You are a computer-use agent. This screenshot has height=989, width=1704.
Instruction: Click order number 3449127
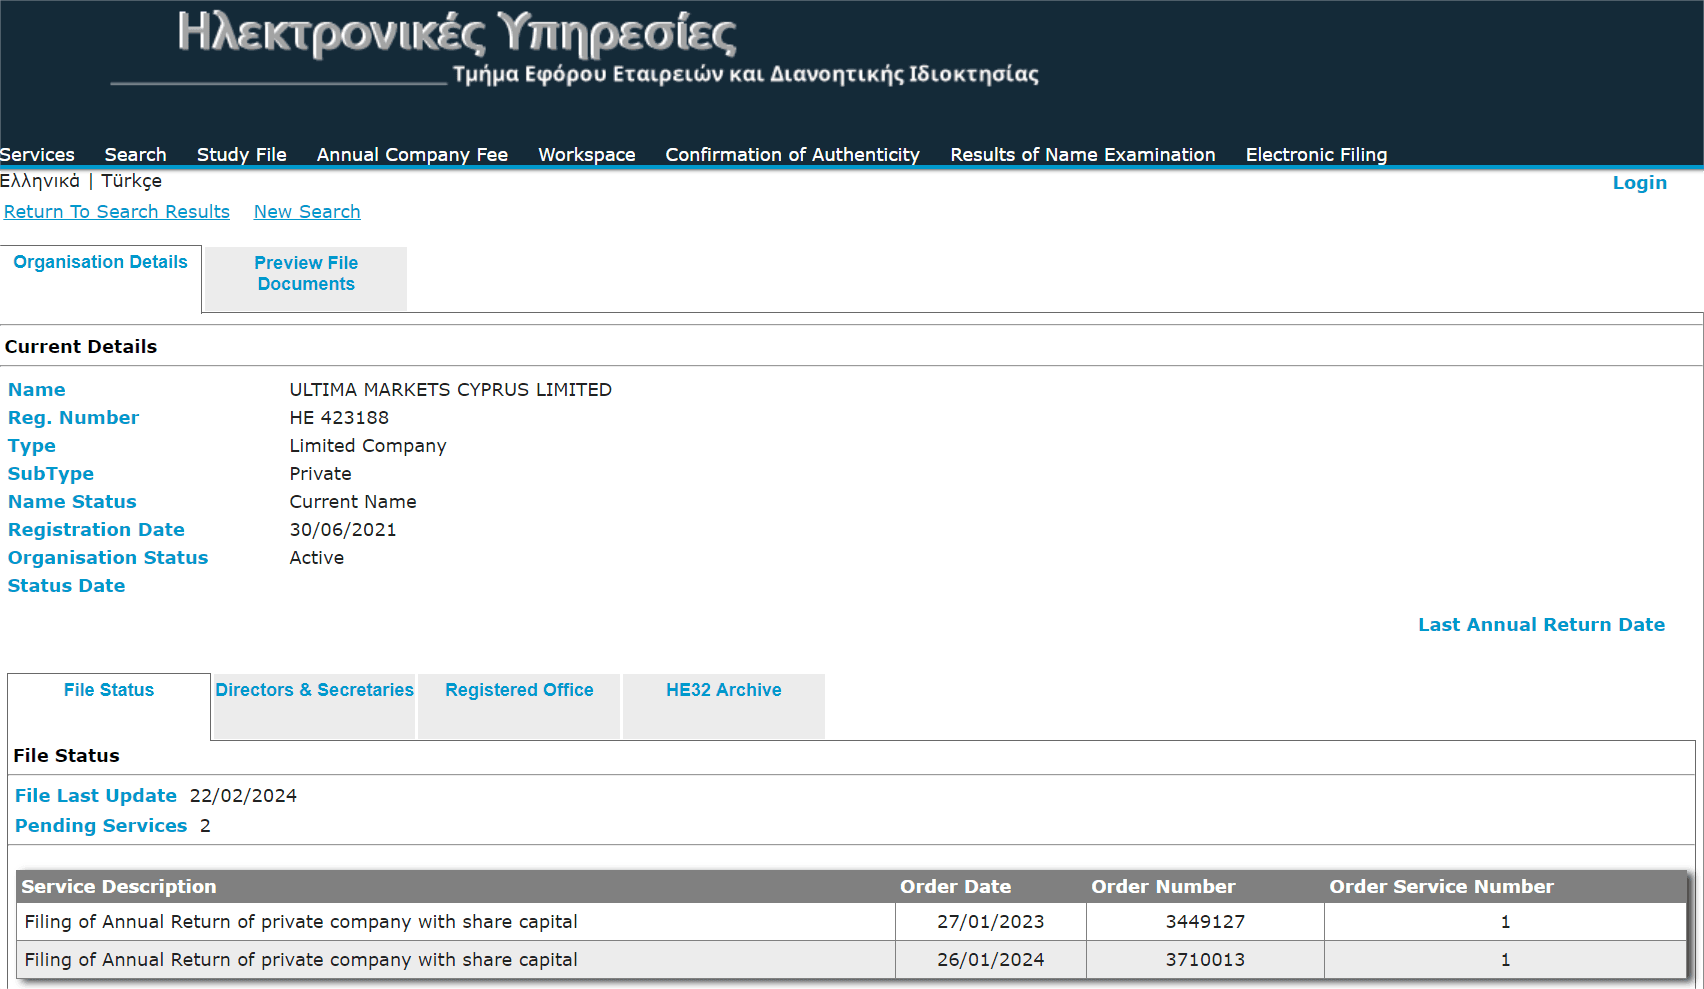click(x=1205, y=922)
